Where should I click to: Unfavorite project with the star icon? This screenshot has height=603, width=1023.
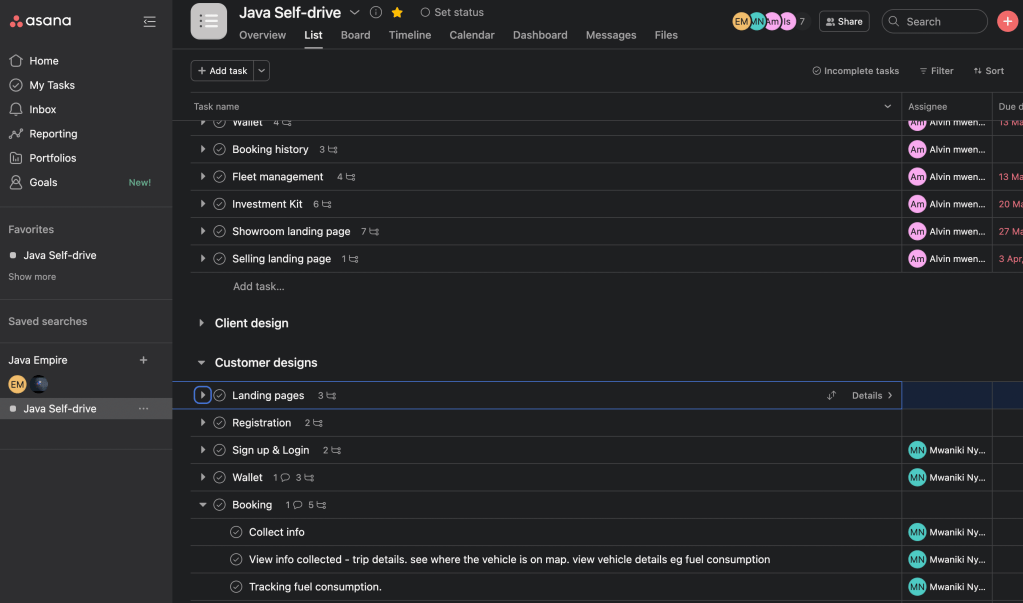(397, 13)
